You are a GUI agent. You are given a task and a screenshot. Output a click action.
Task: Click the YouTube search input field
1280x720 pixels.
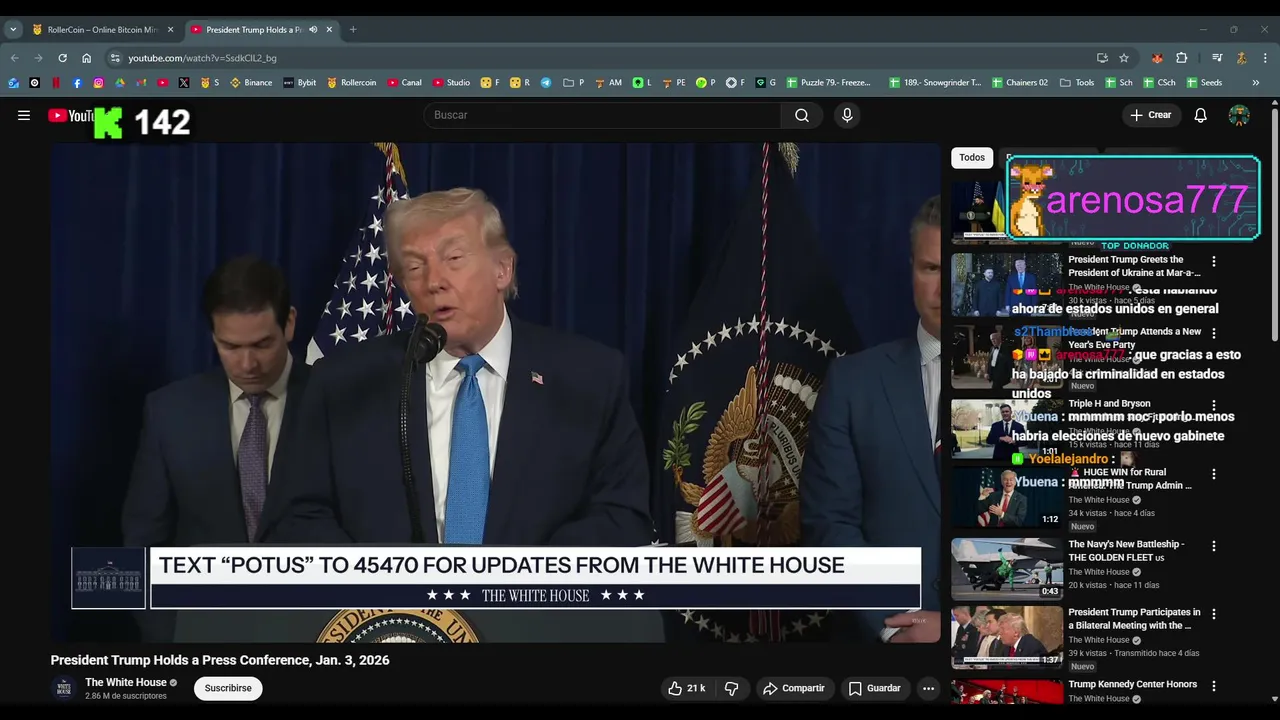[x=602, y=115]
